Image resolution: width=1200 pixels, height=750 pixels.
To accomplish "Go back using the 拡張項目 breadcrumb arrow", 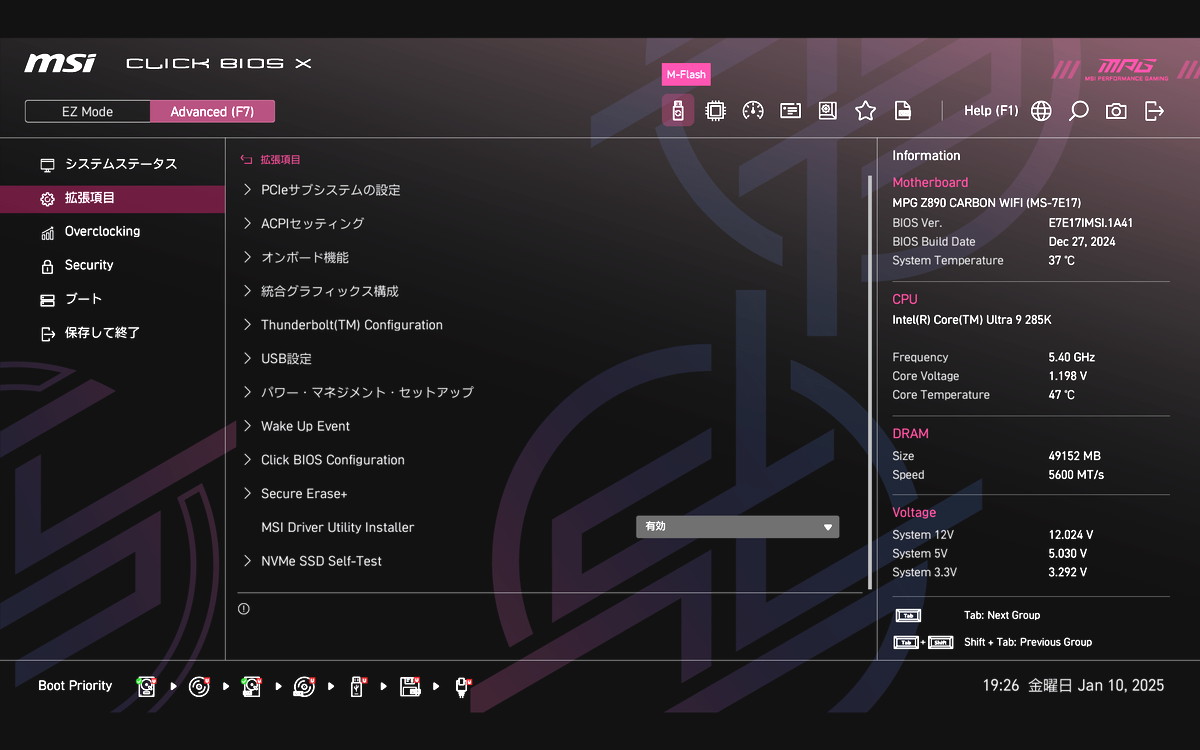I will (246, 160).
